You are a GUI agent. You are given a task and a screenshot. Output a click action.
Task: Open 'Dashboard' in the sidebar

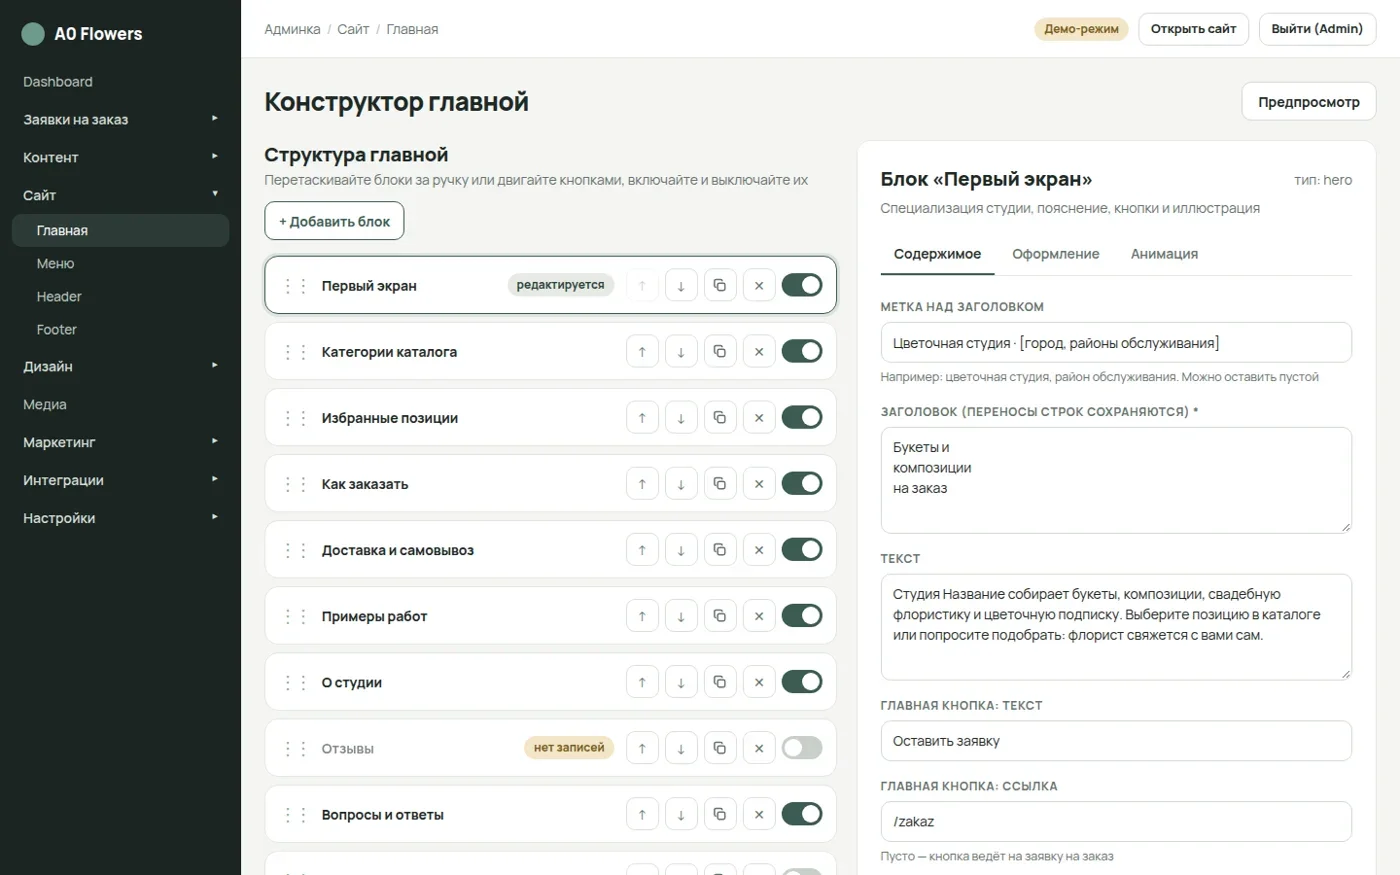tap(120, 82)
